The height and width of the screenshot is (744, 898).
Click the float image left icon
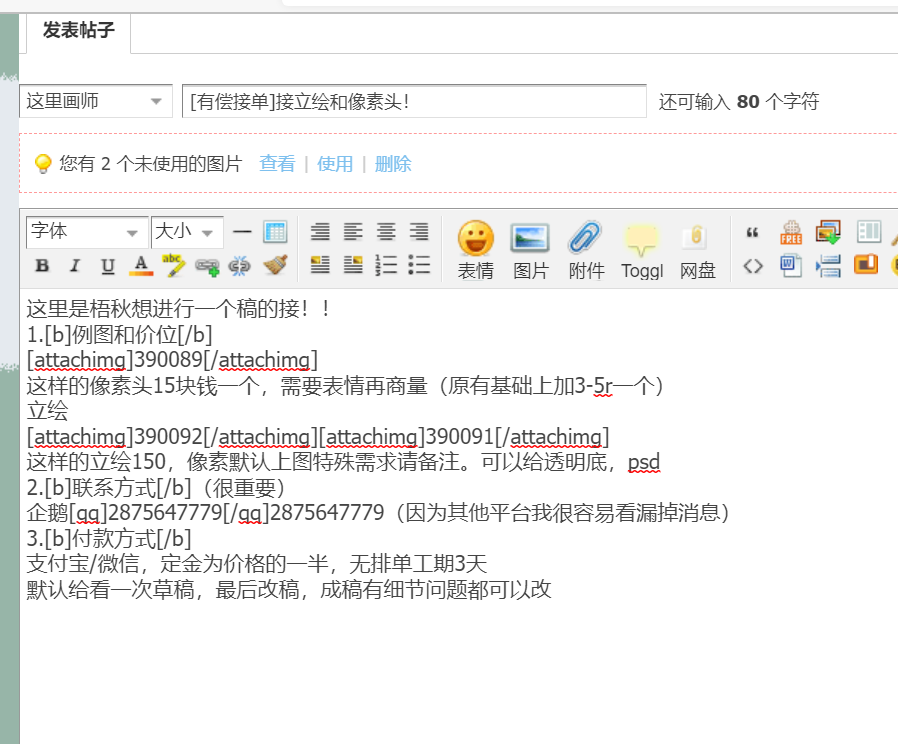pyautogui.click(x=320, y=265)
